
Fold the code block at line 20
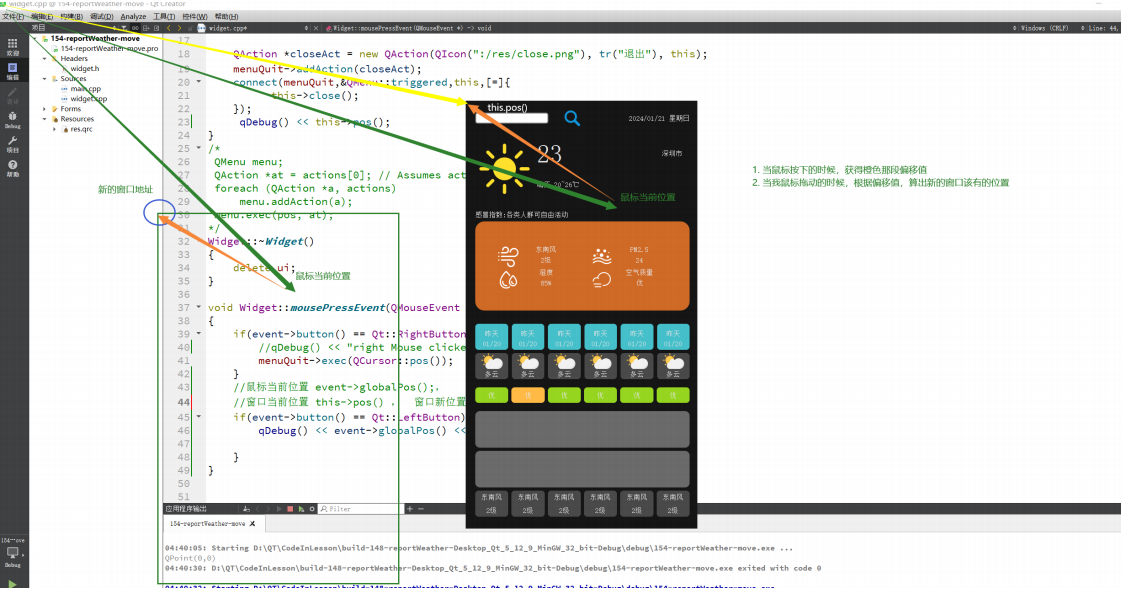pyautogui.click(x=199, y=82)
